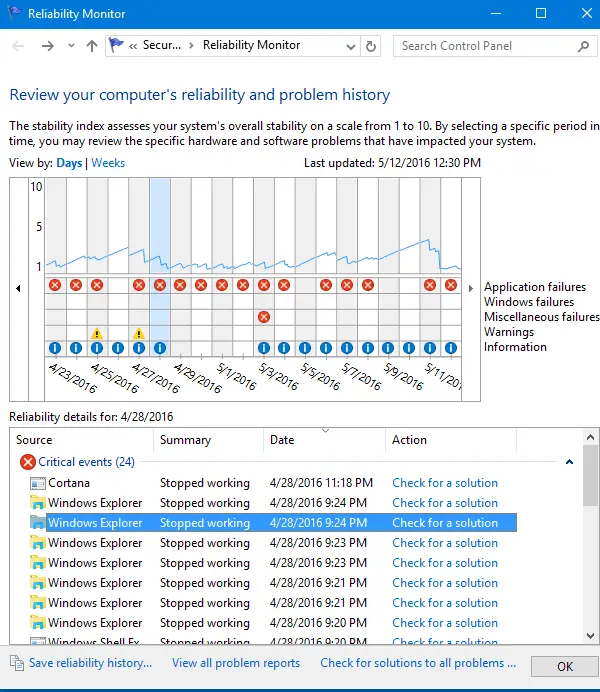Click the Cortana entry icon in list
The width and height of the screenshot is (600, 692).
click(38, 483)
